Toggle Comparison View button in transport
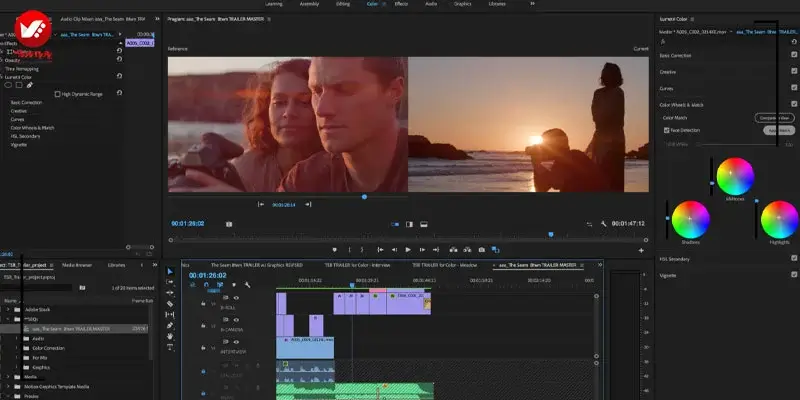Image resolution: width=800 pixels, height=400 pixels. [495, 249]
